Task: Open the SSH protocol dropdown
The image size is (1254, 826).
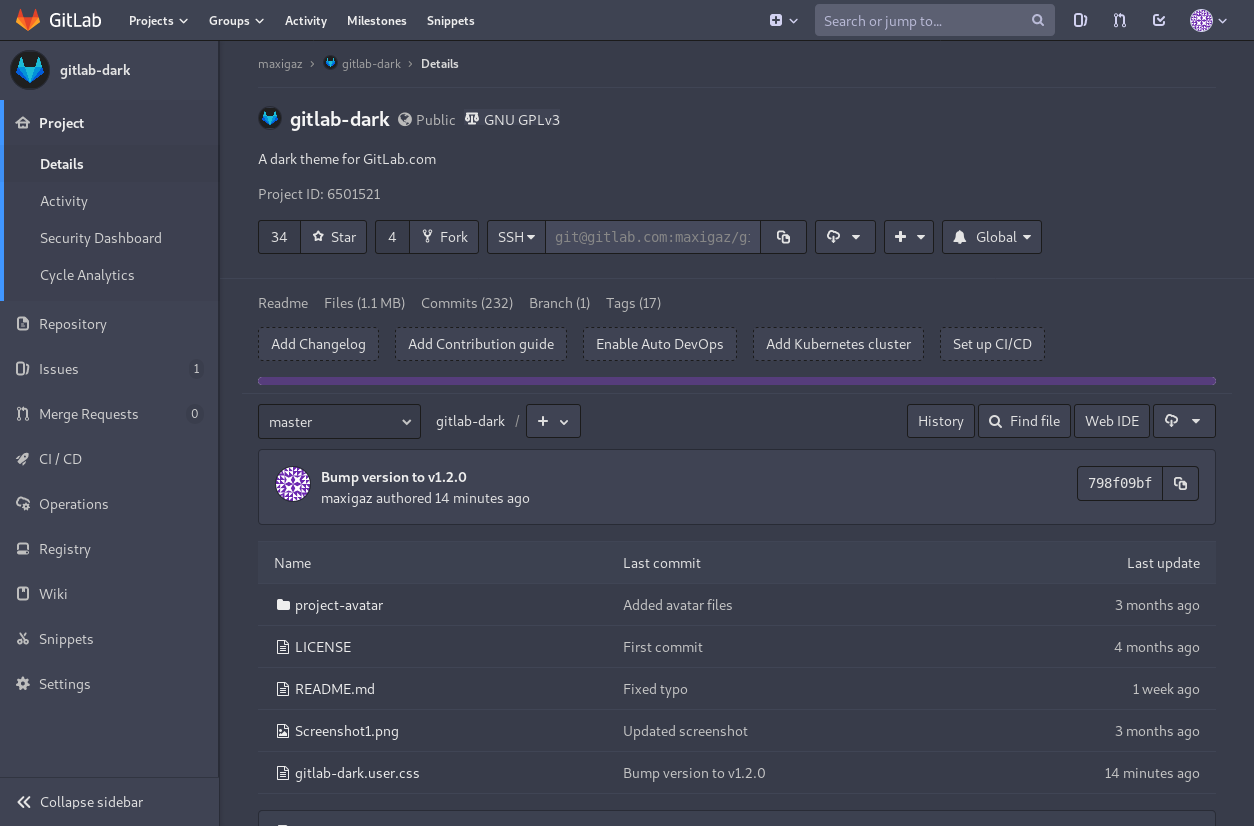Action: 516,237
